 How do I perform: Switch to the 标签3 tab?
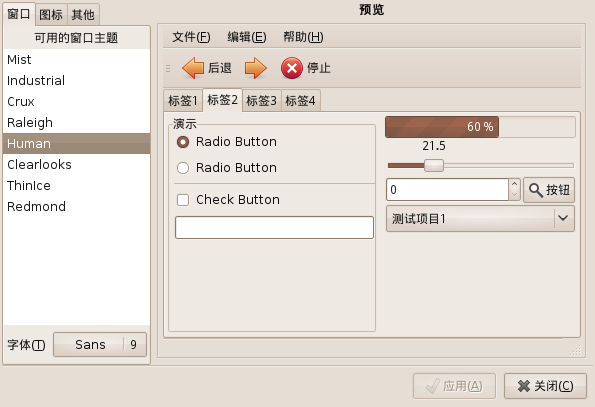click(x=261, y=101)
